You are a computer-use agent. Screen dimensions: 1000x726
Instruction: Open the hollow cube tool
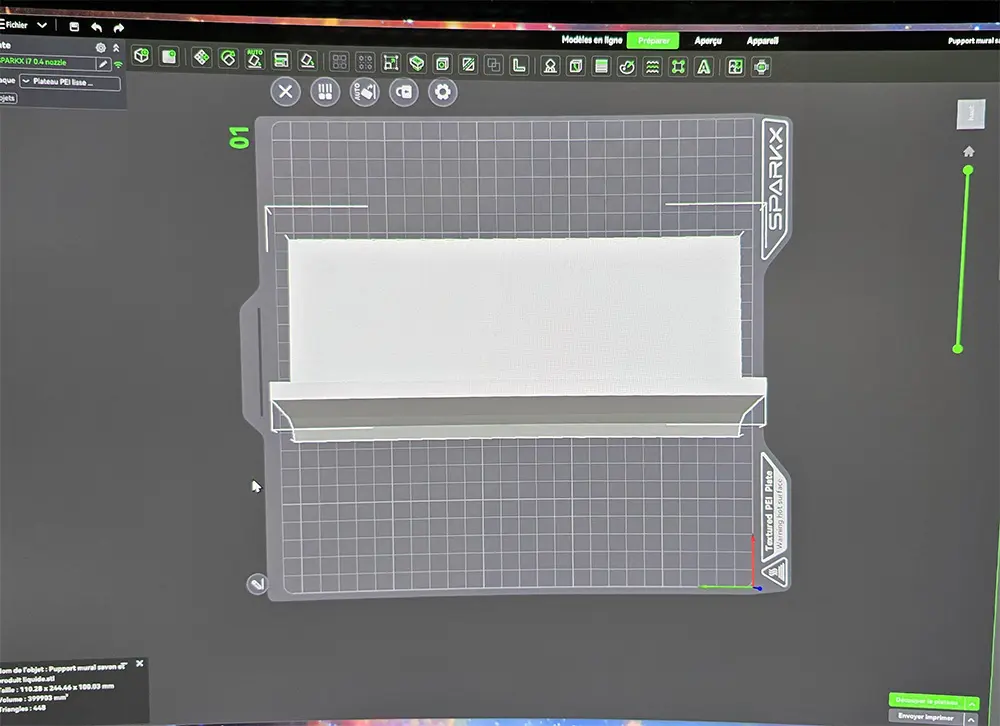442,64
